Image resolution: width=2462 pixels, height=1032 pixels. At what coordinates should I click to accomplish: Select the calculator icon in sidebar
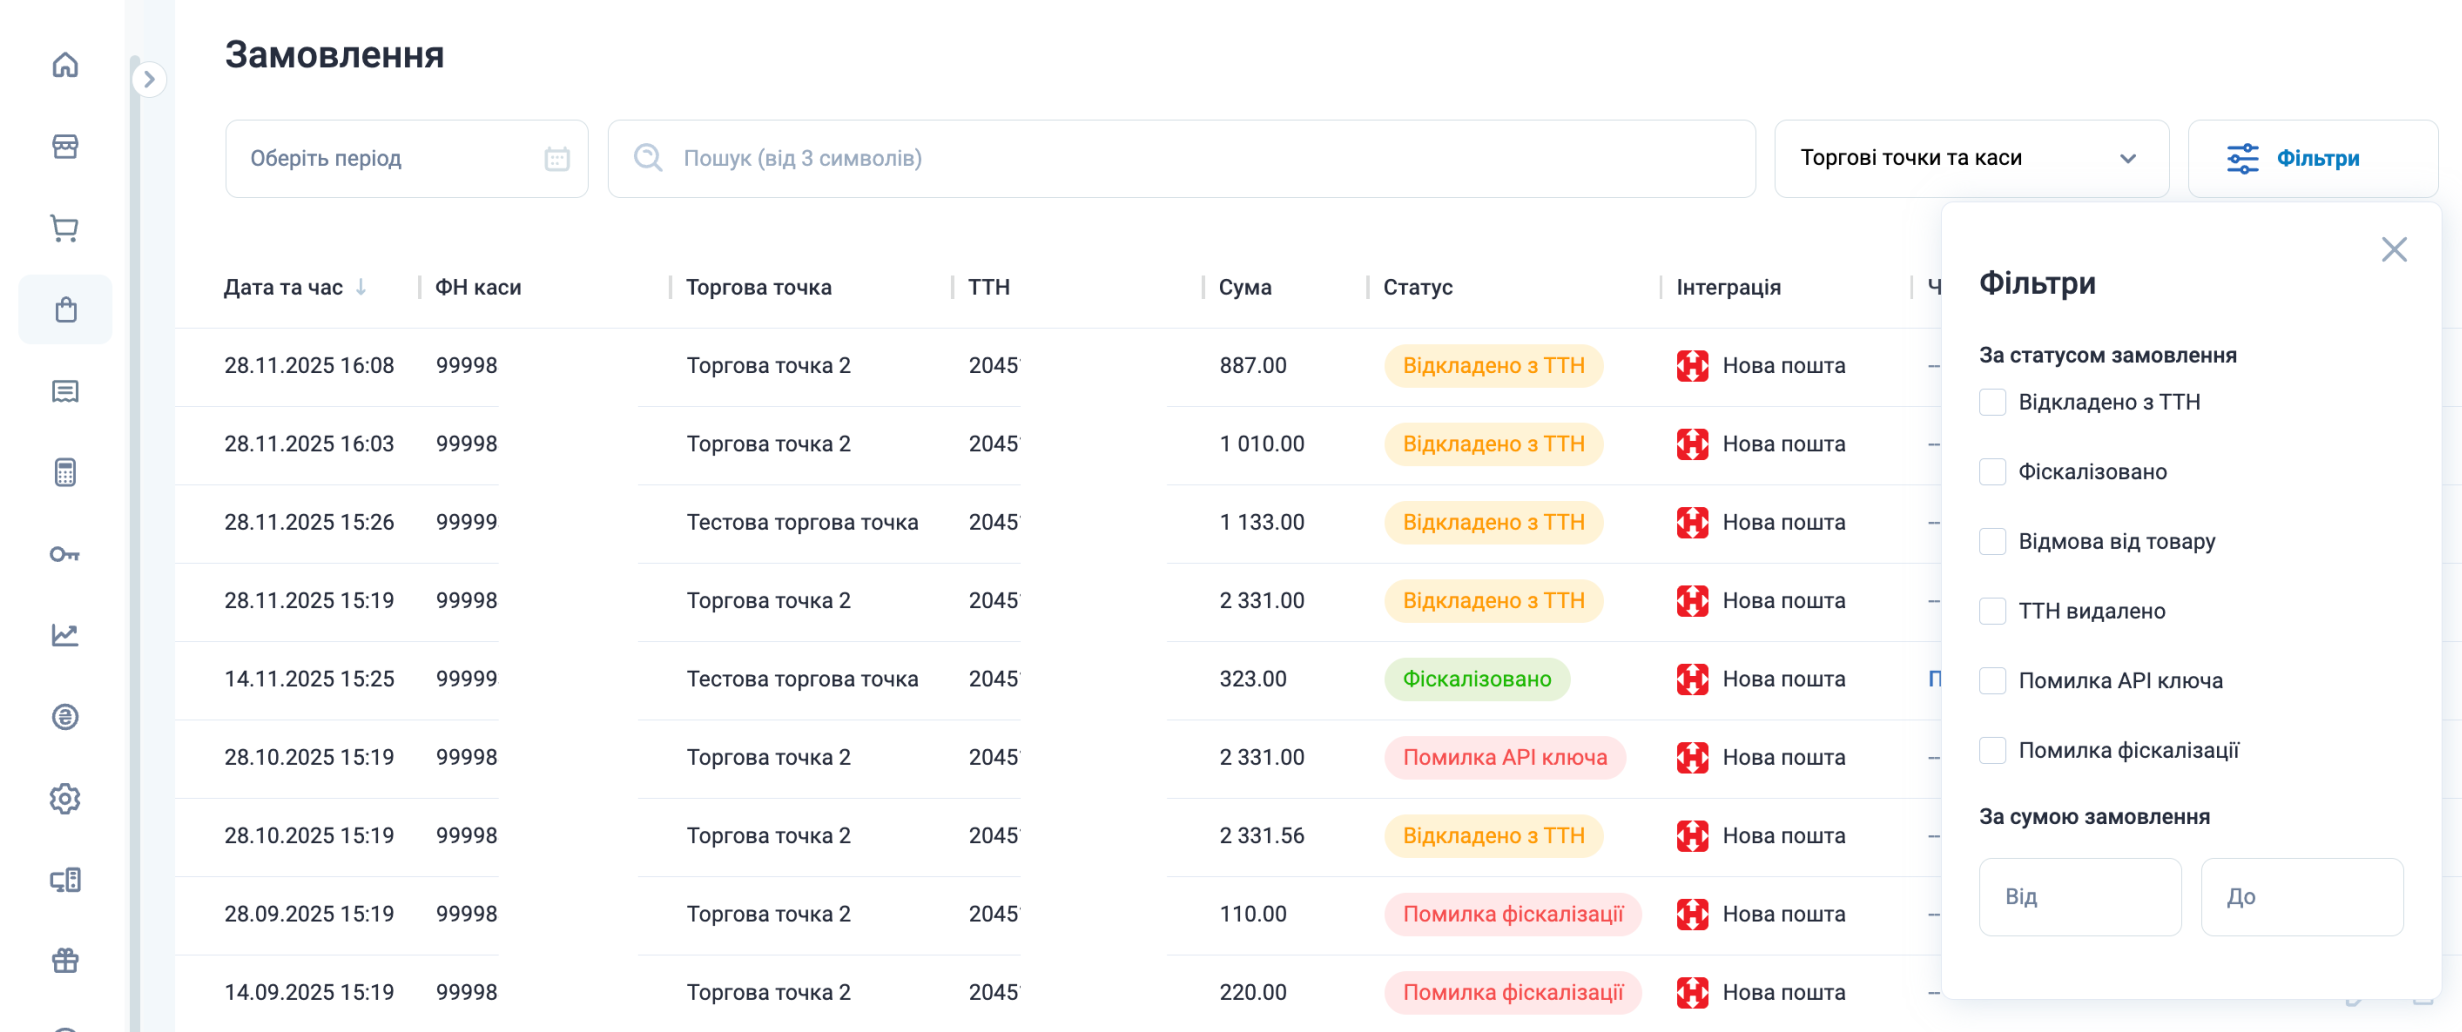[65, 472]
